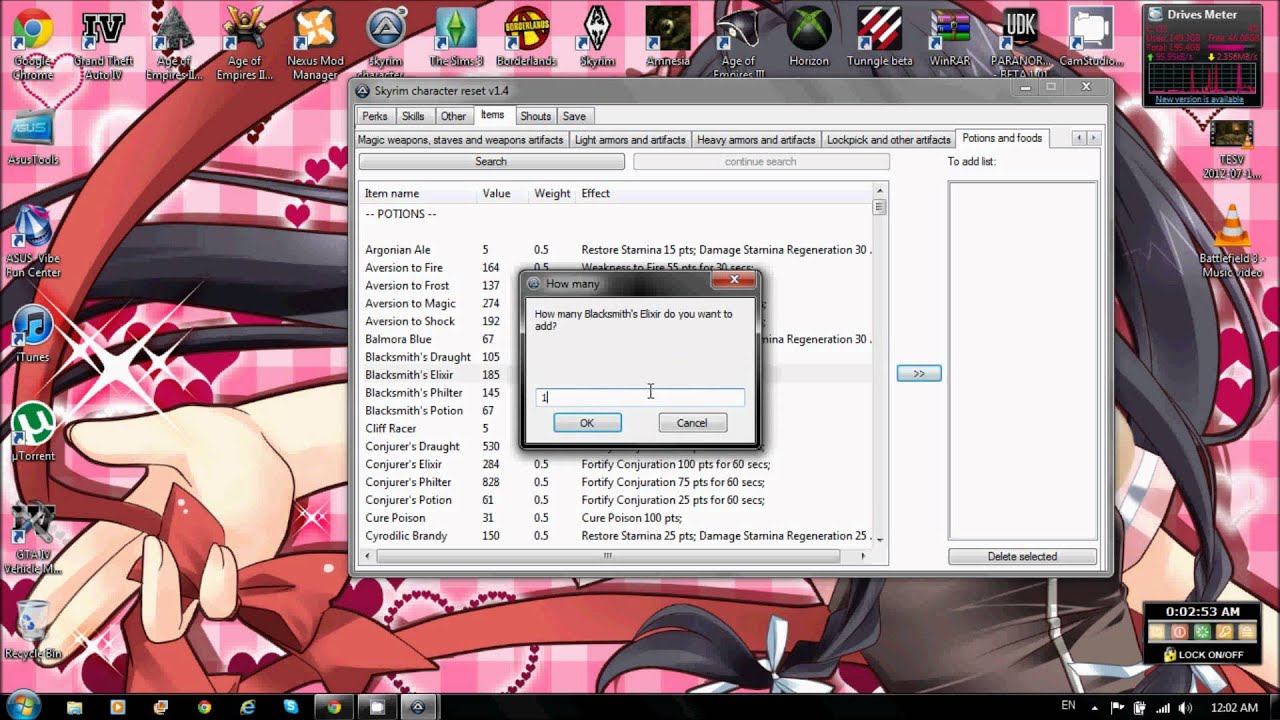This screenshot has height=720, width=1280.
Task: Show hidden tray icons arrow
Action: pos(1096,707)
